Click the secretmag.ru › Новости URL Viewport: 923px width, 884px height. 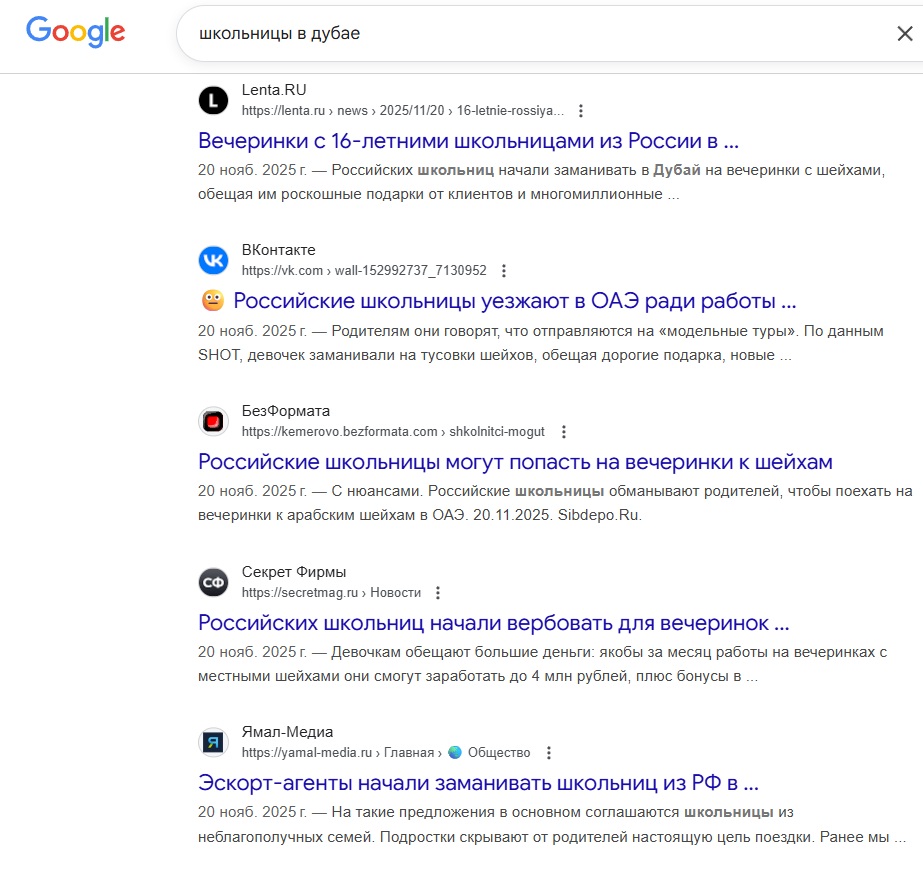coord(331,593)
